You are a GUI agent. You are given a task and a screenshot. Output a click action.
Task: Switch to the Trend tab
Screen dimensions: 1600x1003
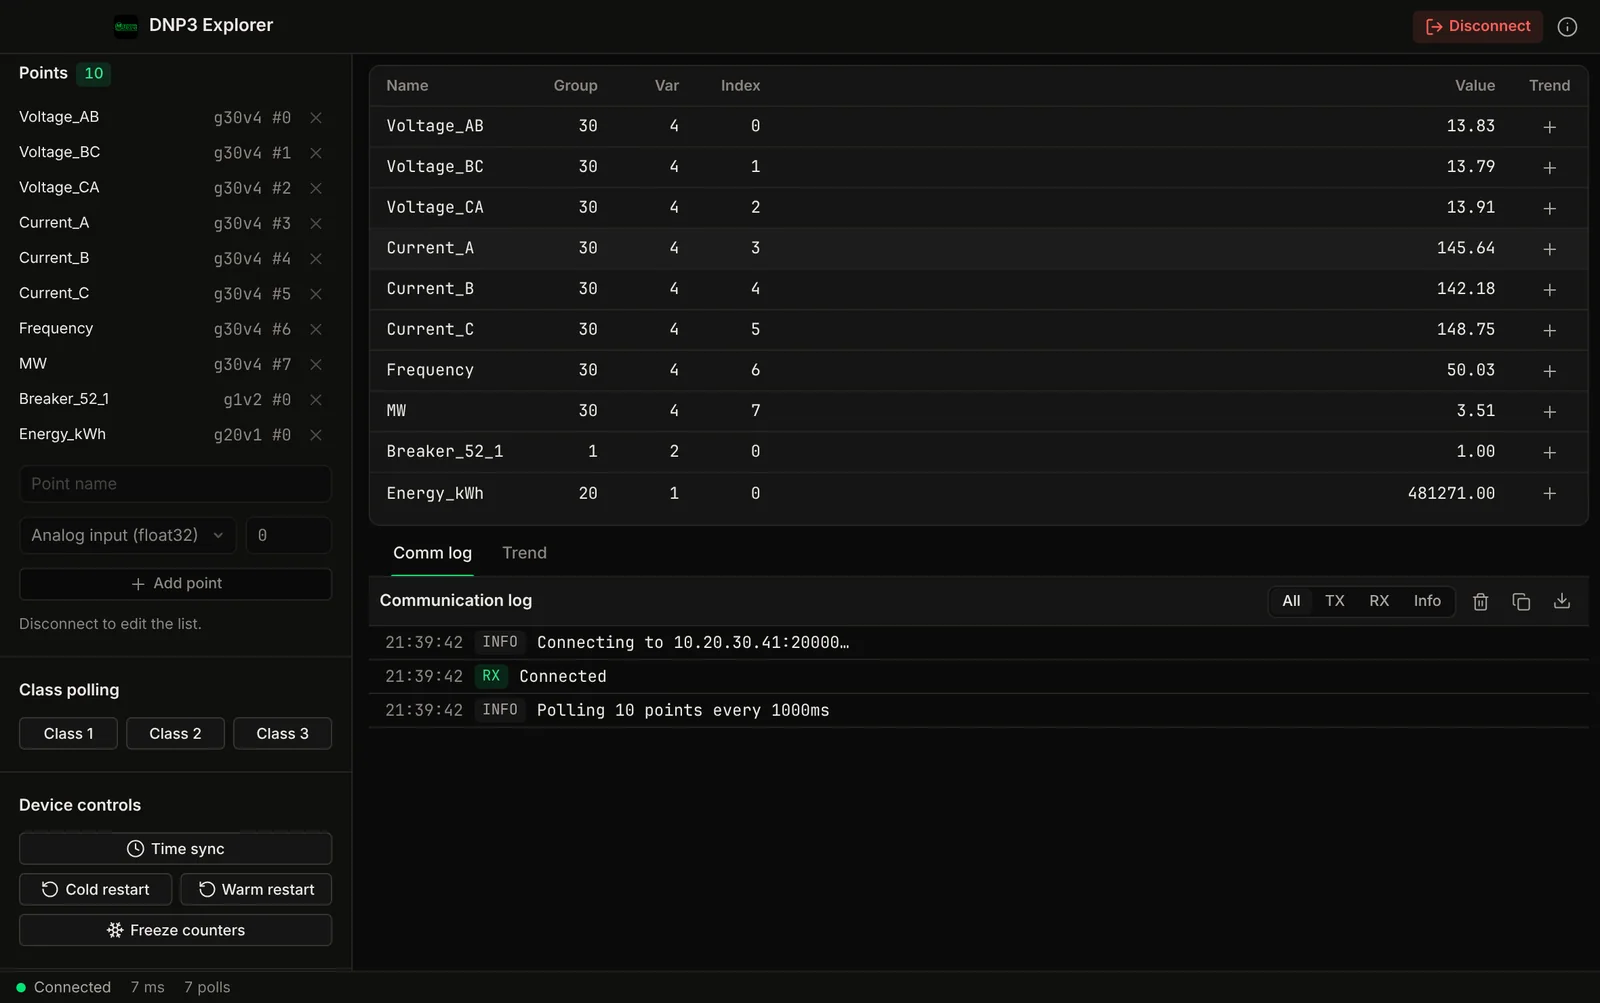point(524,553)
